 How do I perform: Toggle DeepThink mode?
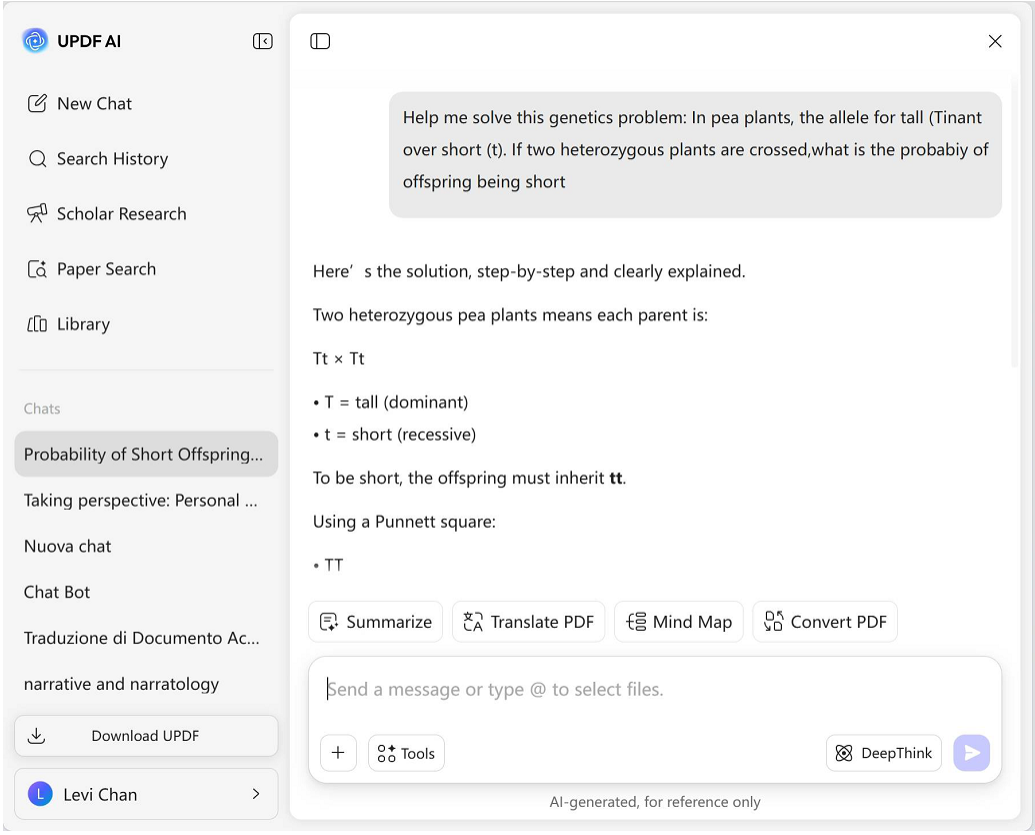point(884,753)
